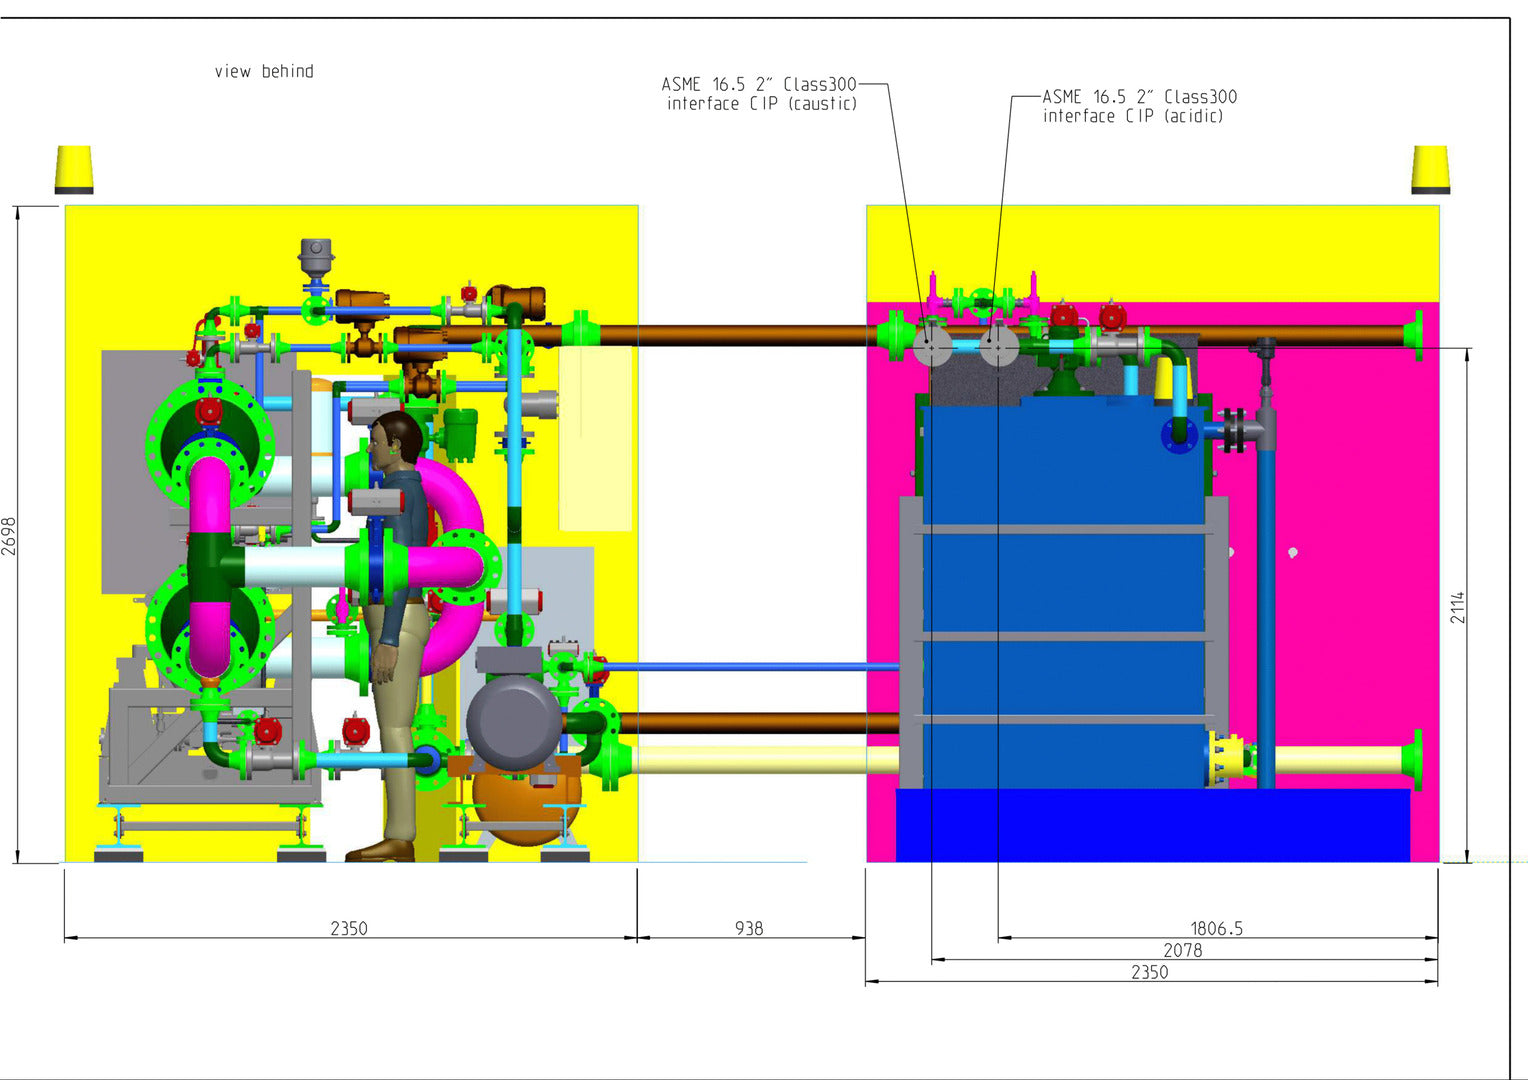Click the 'view behind' title text

click(x=264, y=72)
